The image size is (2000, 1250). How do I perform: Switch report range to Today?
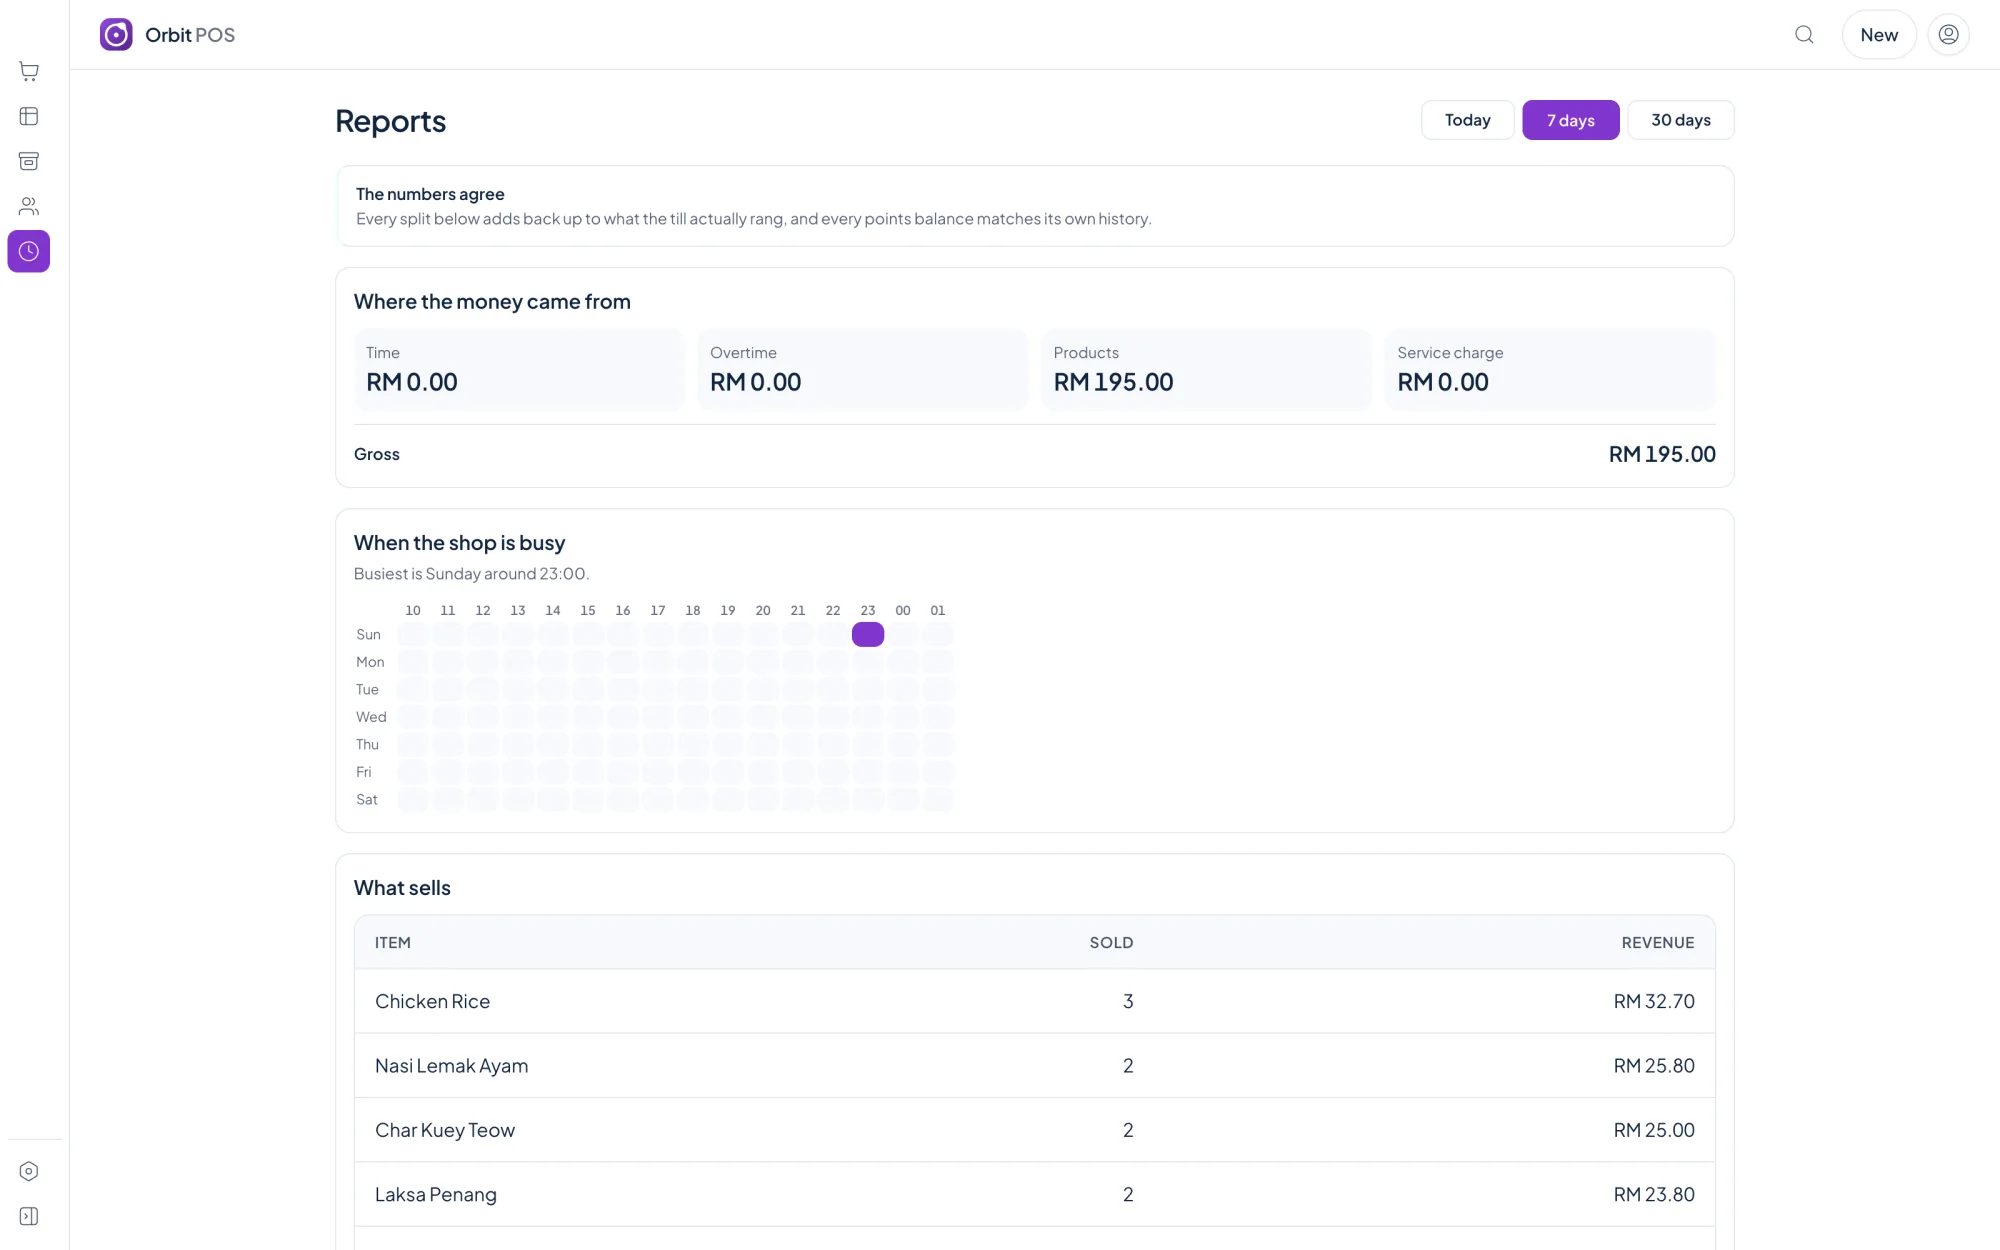(1467, 120)
